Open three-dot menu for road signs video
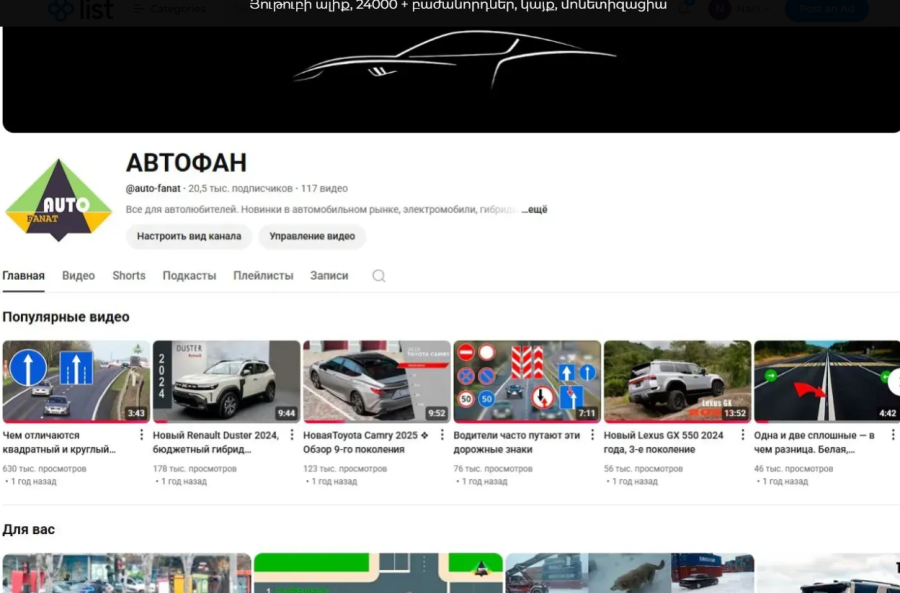This screenshot has height=593, width=900. pyautogui.click(x=593, y=435)
